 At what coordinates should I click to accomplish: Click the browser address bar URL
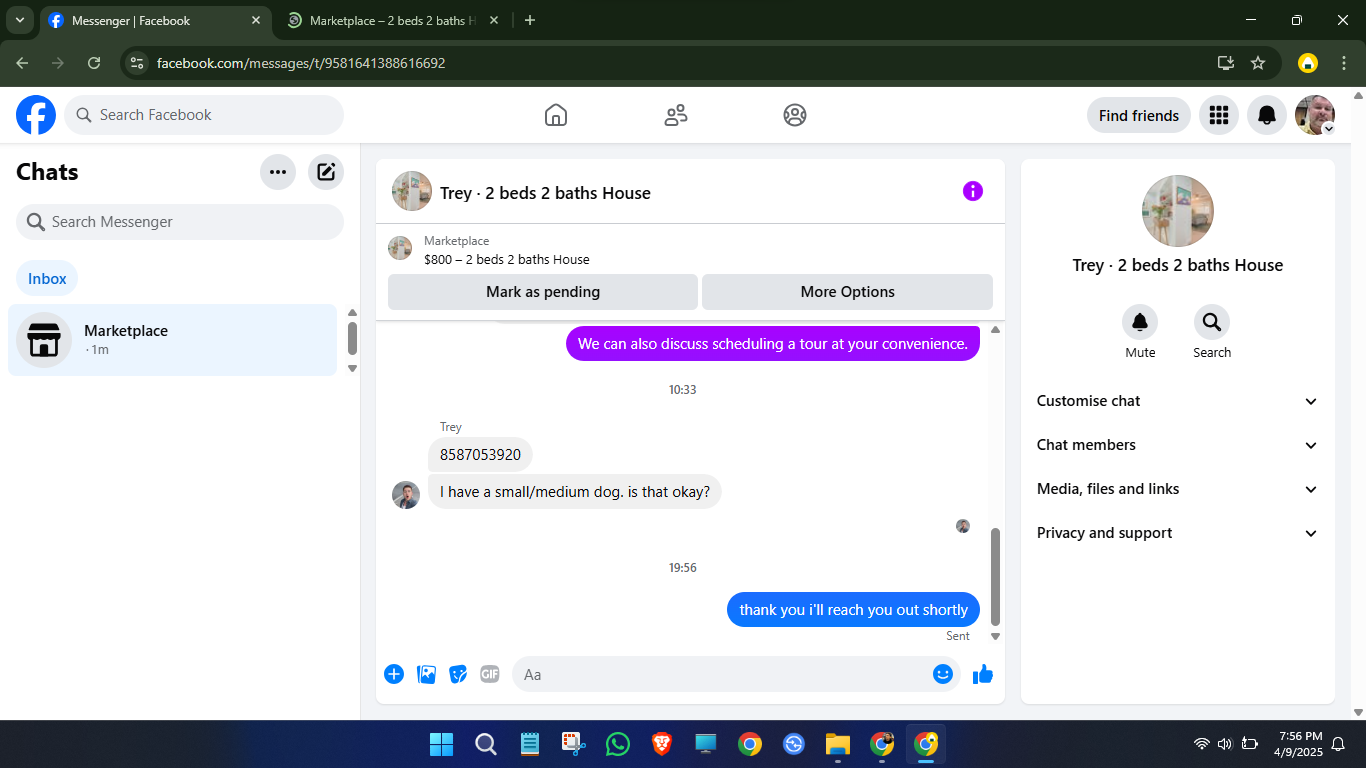[301, 63]
